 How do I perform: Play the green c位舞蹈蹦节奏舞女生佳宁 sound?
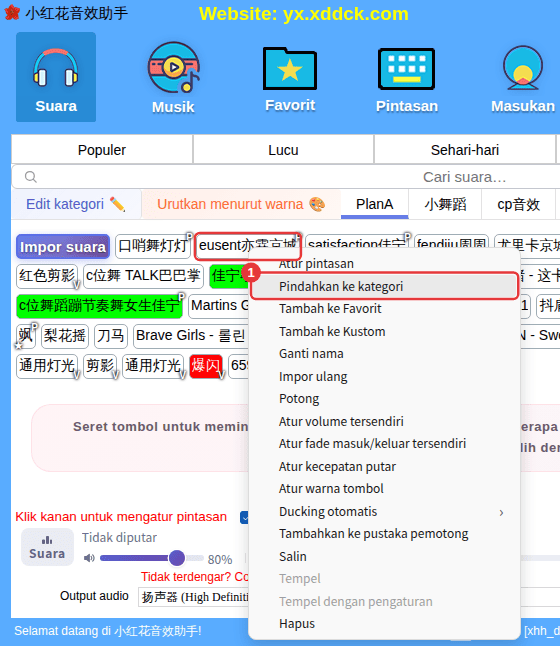(99, 306)
